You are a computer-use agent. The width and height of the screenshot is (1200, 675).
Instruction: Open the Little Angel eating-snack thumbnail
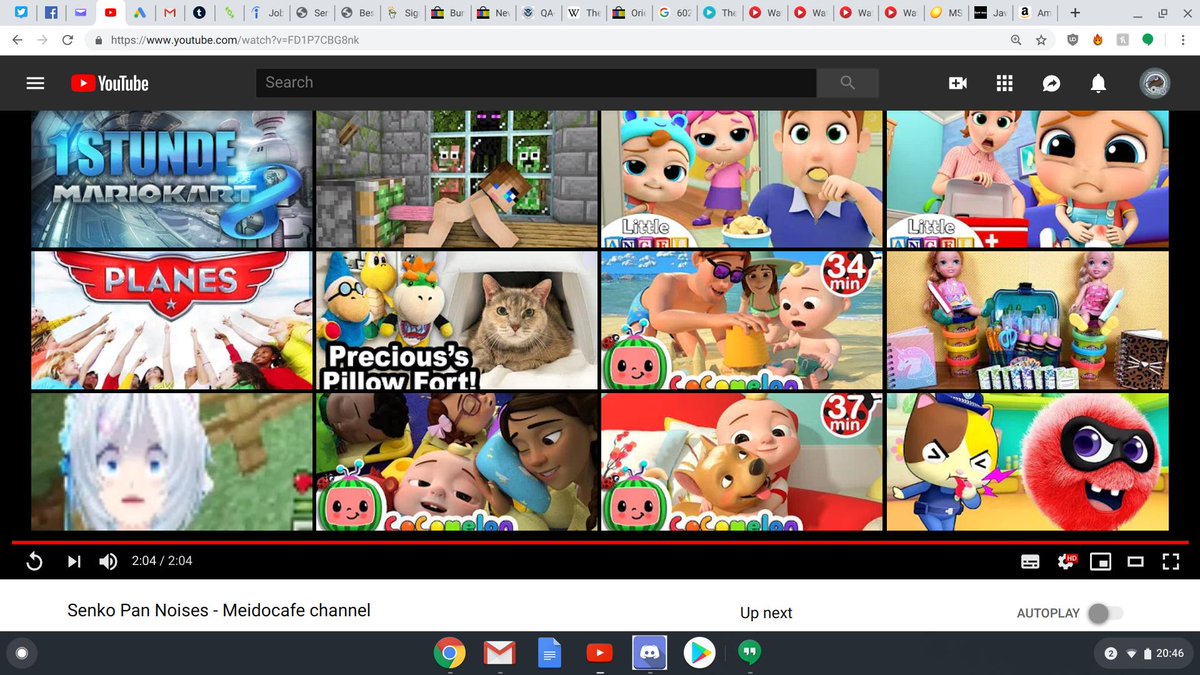742,179
